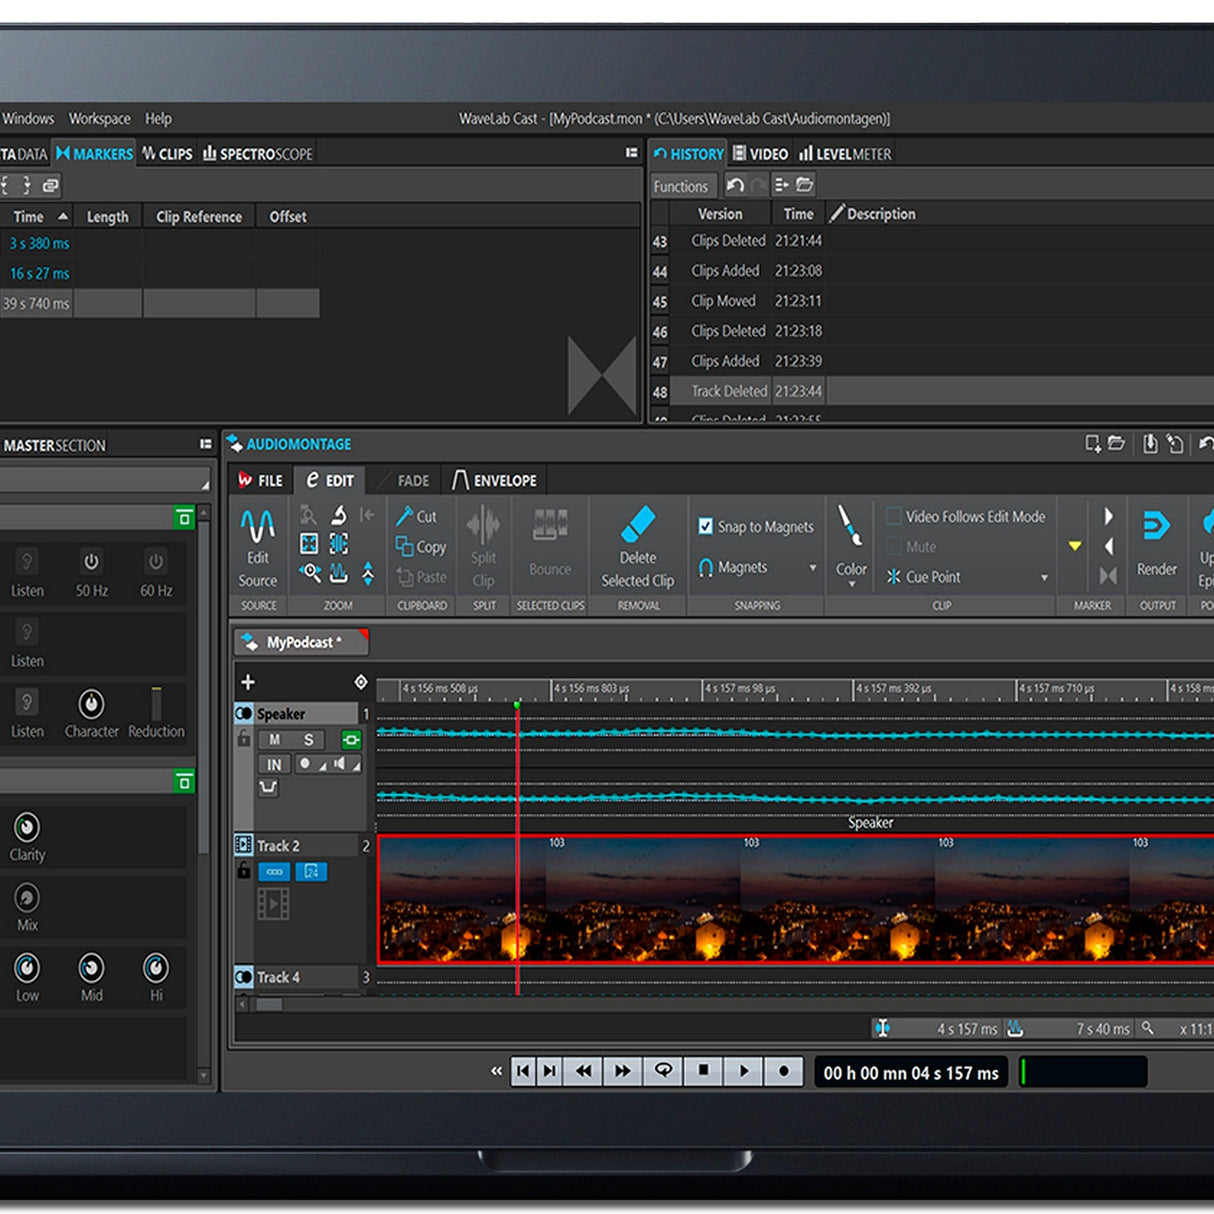The image size is (1214, 1214).
Task: Click the add track plus icon
Action: pyautogui.click(x=248, y=682)
